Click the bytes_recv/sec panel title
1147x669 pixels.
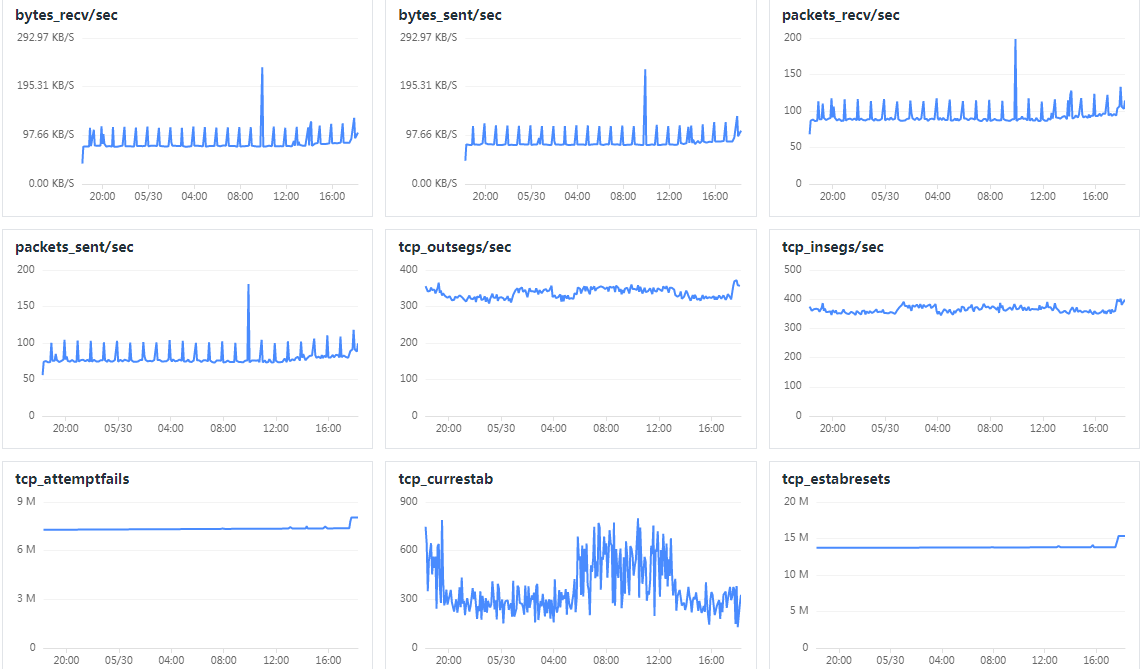pos(66,15)
